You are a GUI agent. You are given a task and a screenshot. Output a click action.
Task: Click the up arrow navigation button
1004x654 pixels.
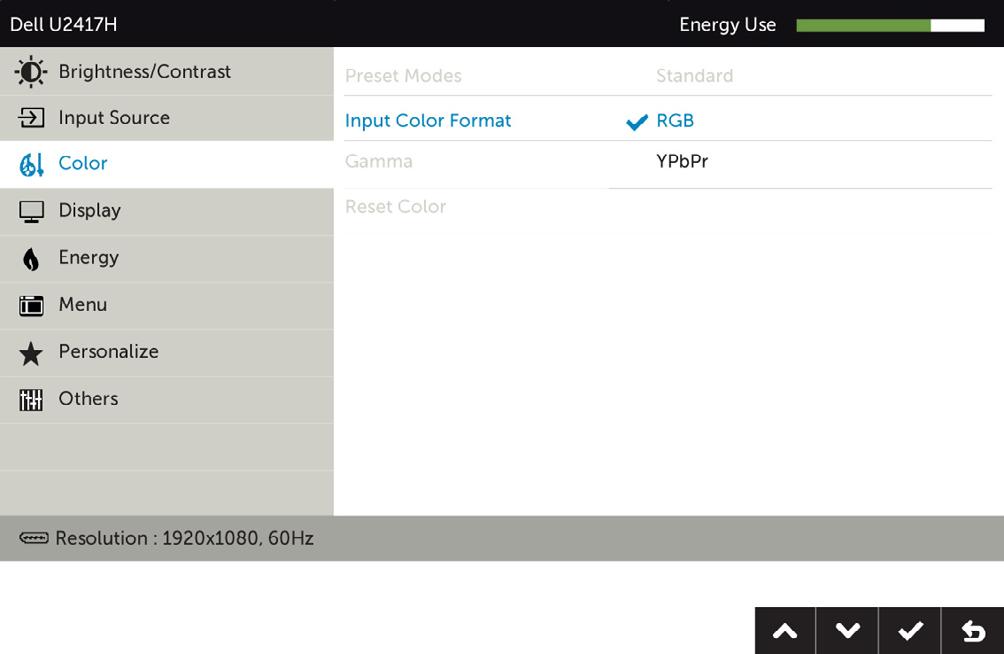tap(785, 631)
